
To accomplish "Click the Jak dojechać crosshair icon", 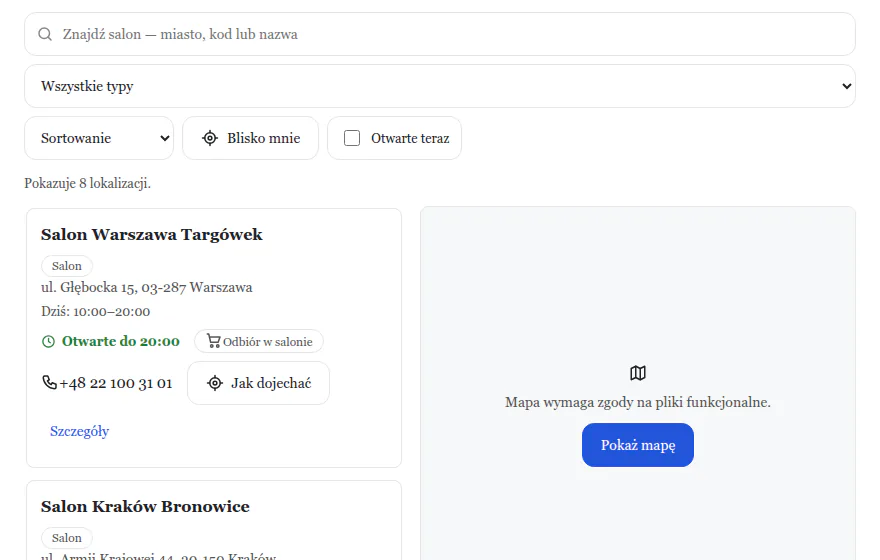I will click(215, 383).
